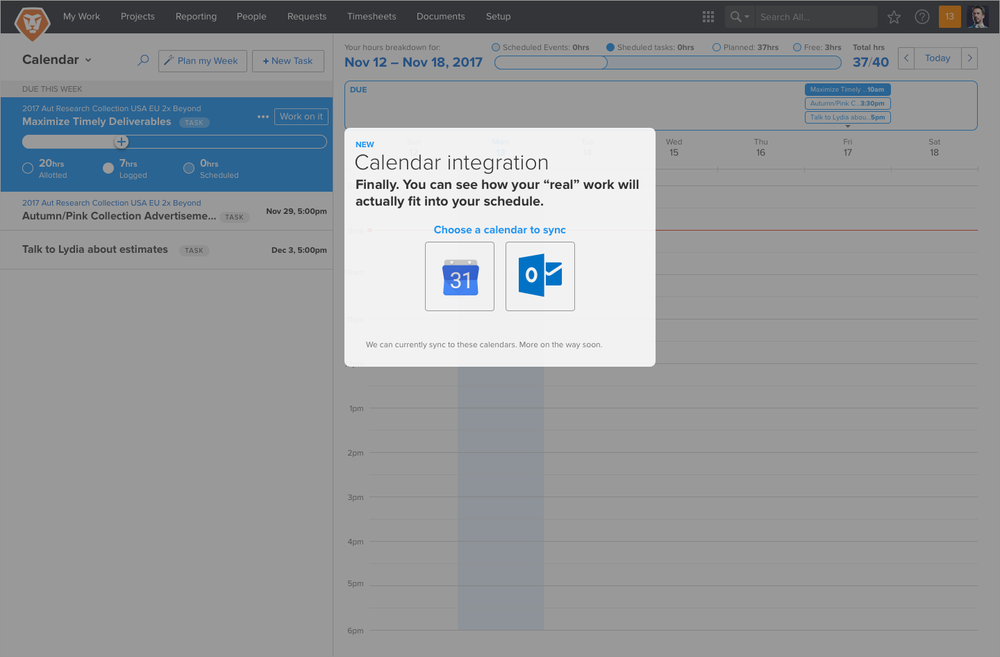
Task: Click the Today button
Action: (x=938, y=58)
